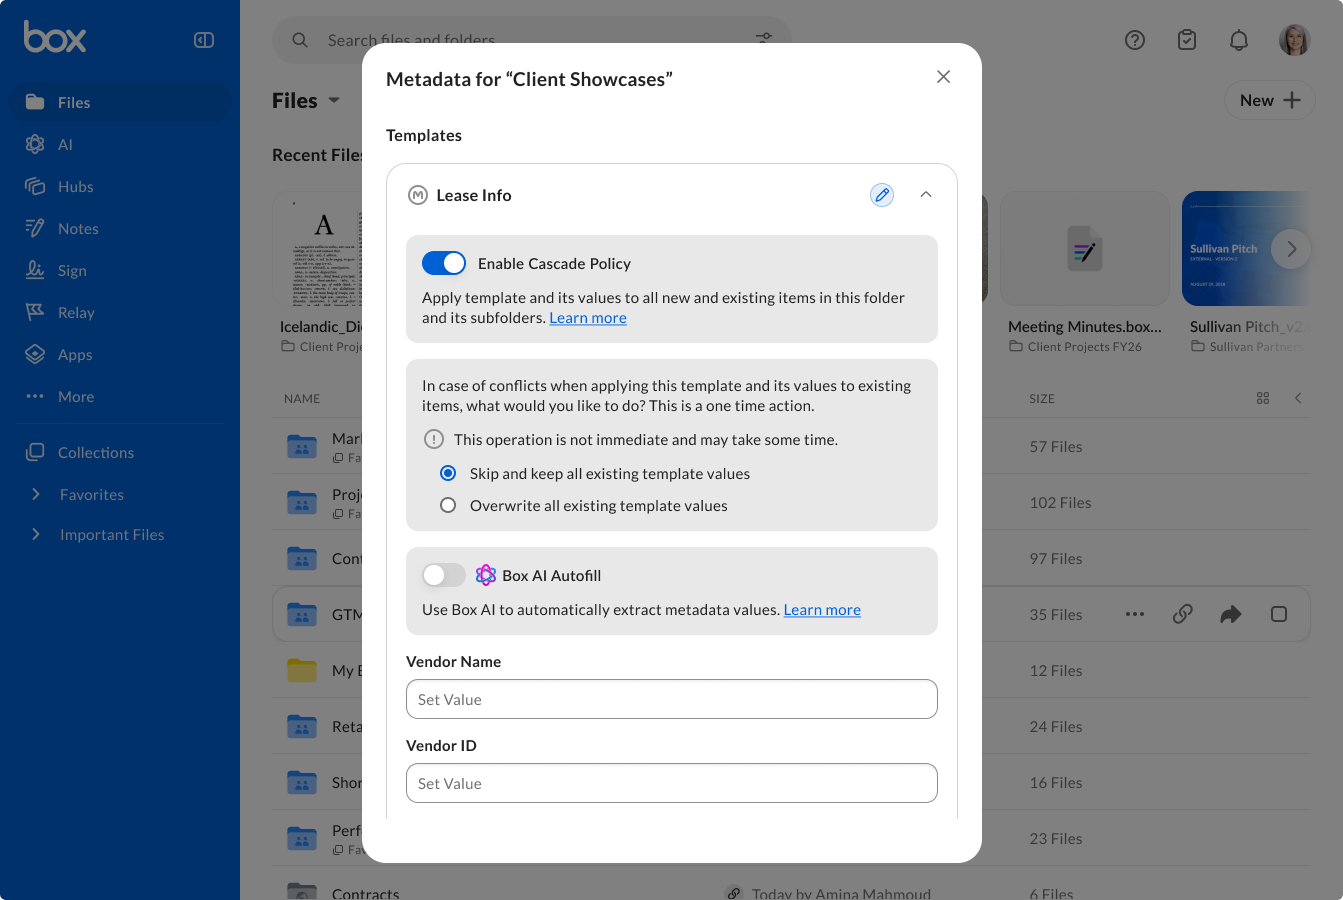The height and width of the screenshot is (900, 1343).
Task: Sort by the NAME column header
Action: coord(302,398)
